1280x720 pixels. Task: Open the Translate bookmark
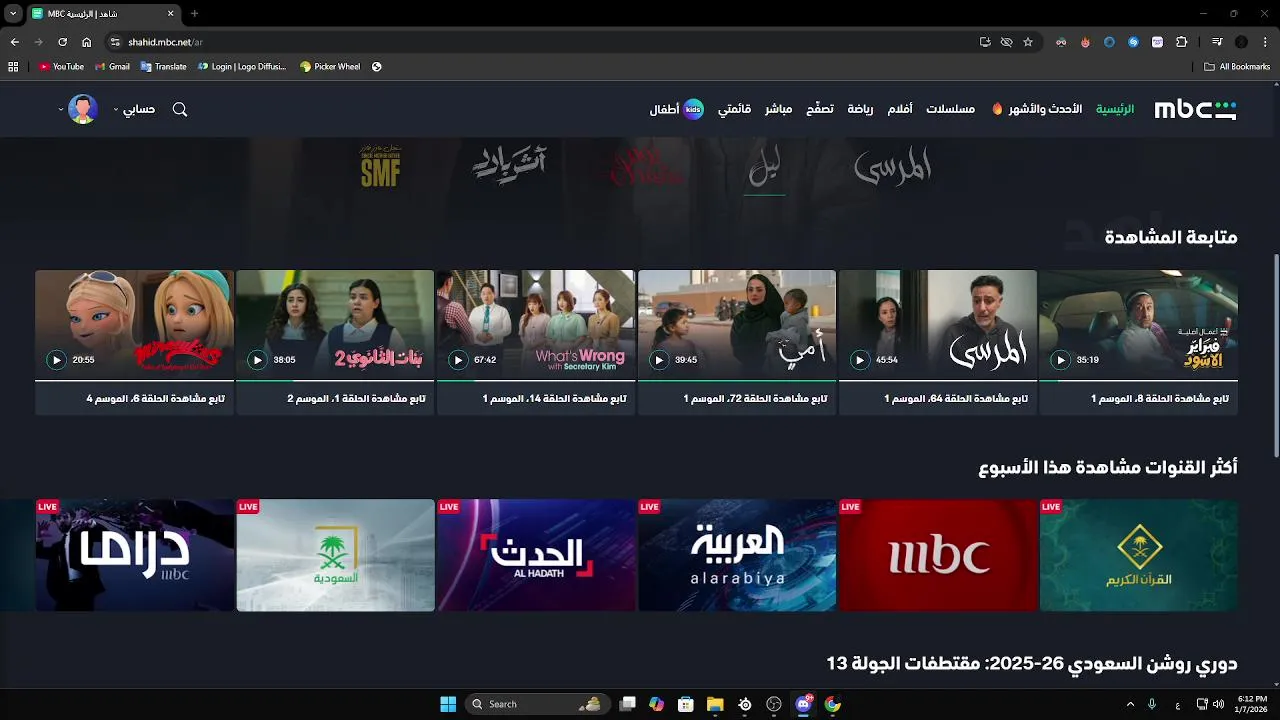164,67
